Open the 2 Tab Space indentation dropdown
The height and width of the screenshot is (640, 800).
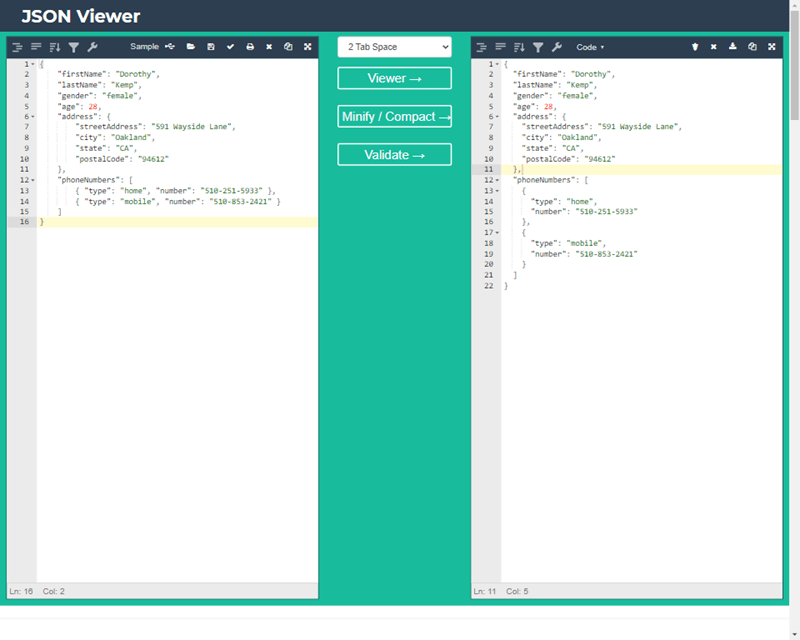[x=394, y=47]
